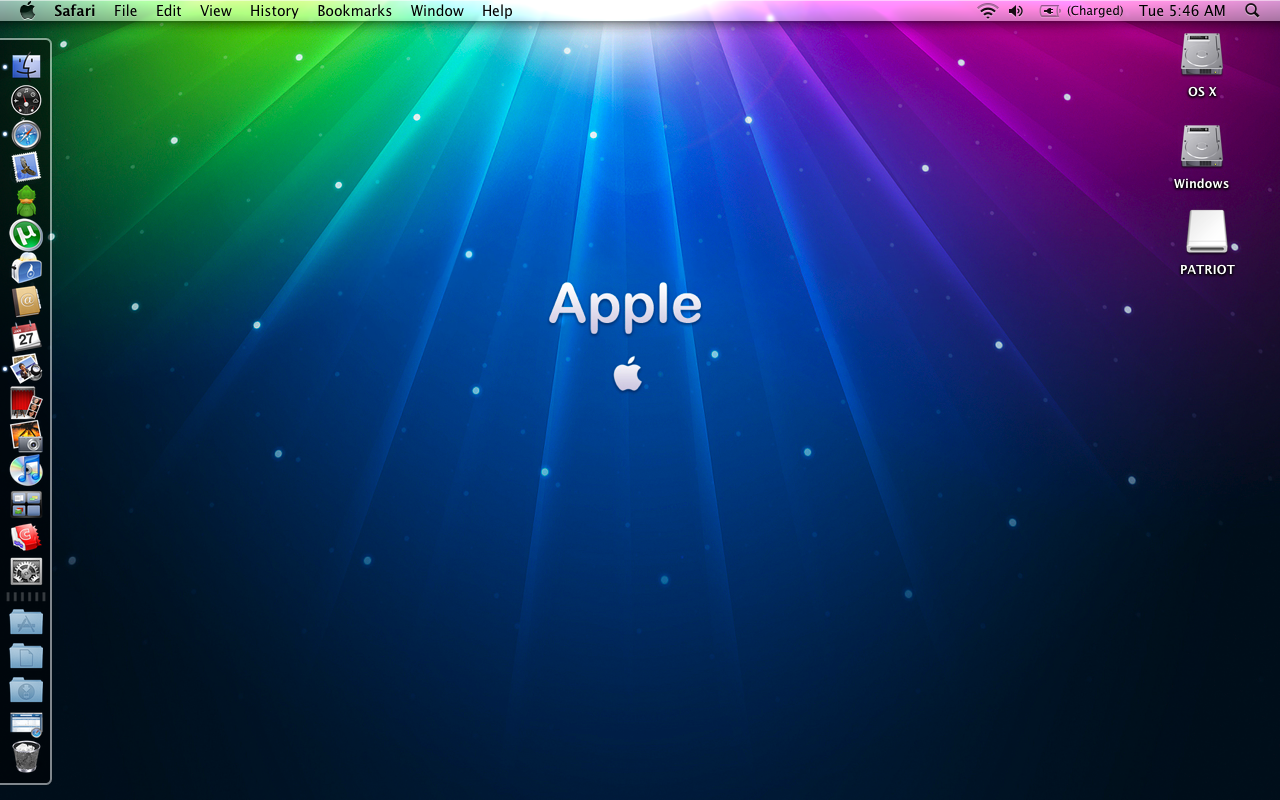Launch iCal calendar showing 27
The image size is (1280, 800).
[x=26, y=336]
